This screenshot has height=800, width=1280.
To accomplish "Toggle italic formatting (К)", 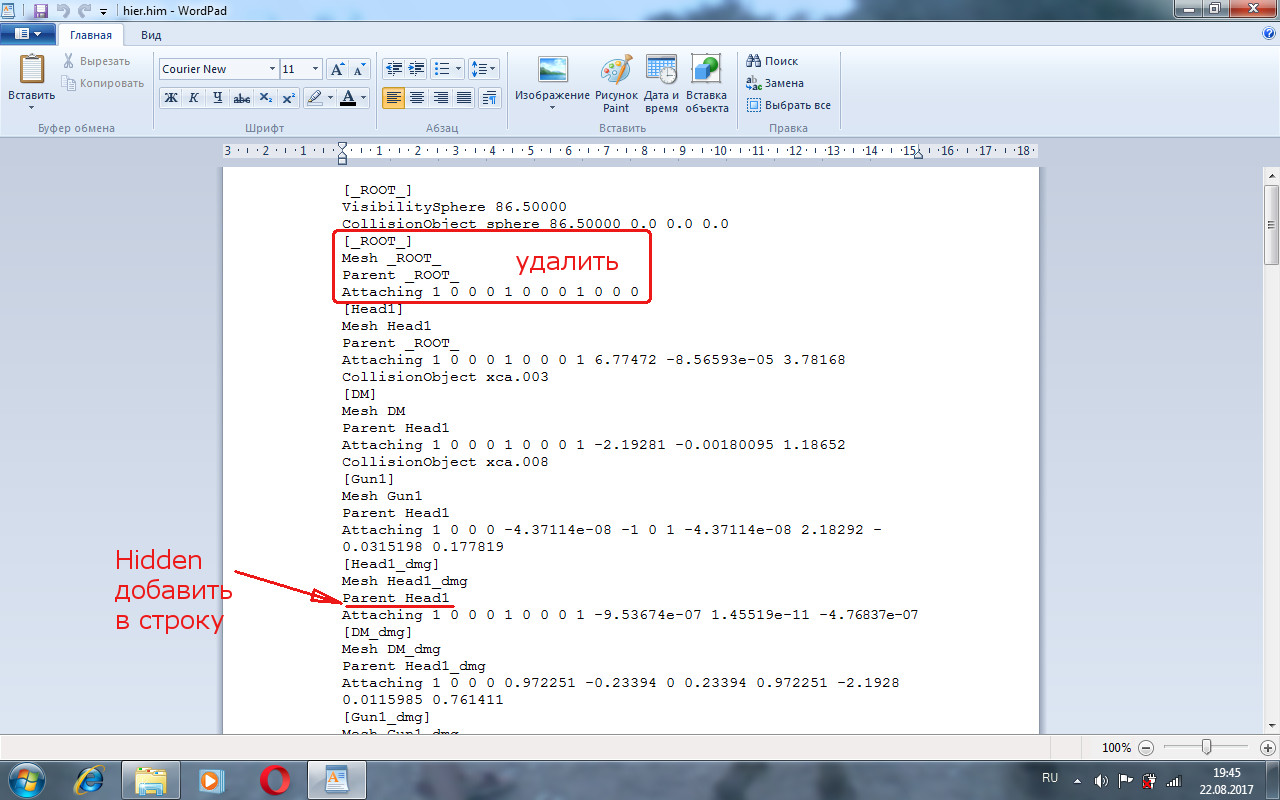I will [193, 97].
